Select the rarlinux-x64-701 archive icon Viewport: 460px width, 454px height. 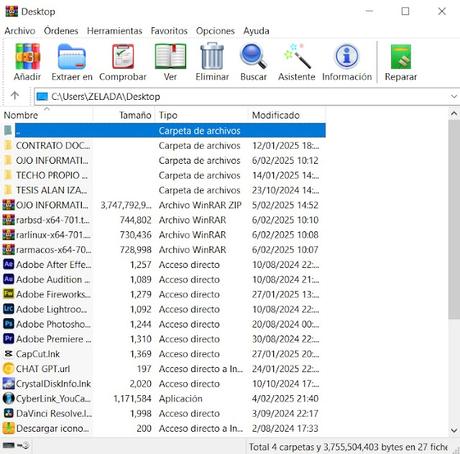pos(8,235)
